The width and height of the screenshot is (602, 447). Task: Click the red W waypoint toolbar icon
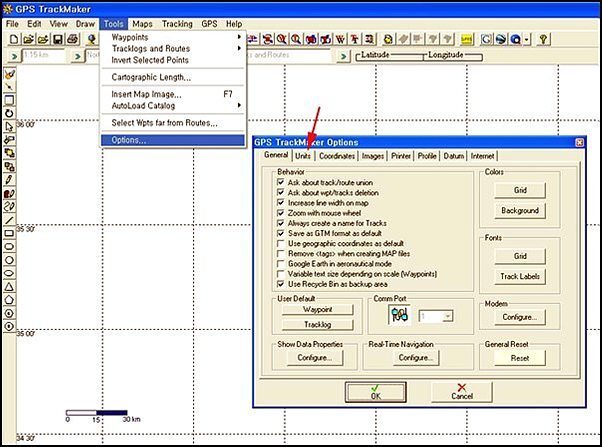340,39
